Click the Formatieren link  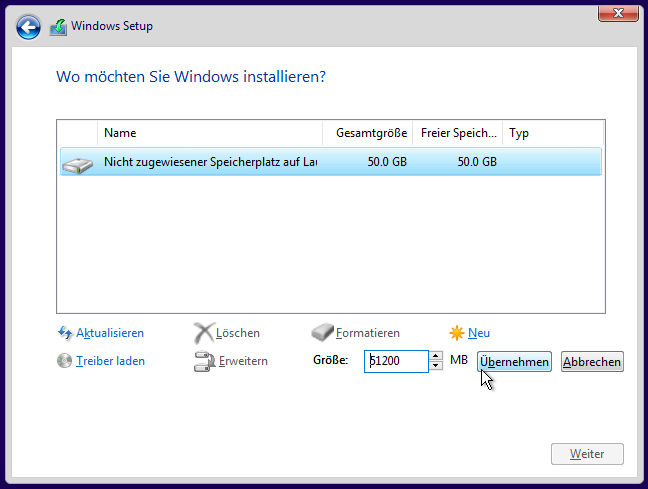[x=367, y=333]
